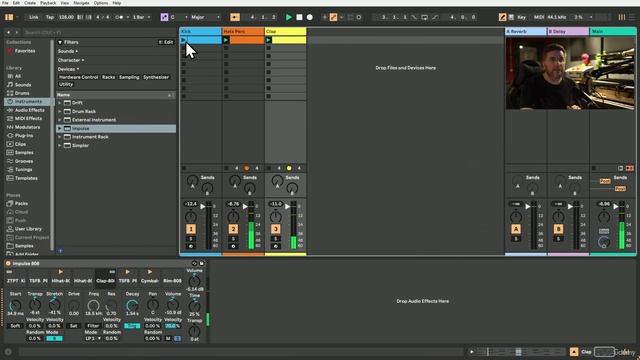Enable Key Map Mode switch
Screen dimensions: 640x360
coord(521,17)
